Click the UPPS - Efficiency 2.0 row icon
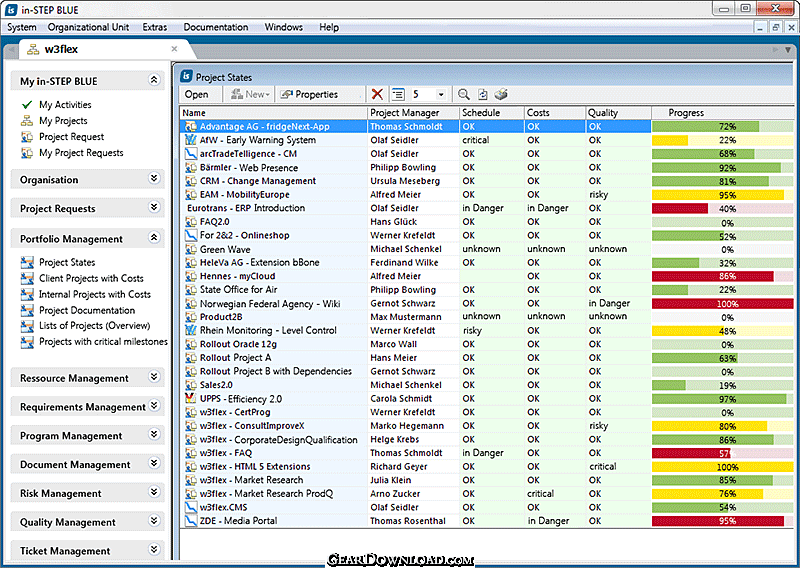Viewport: 800px width, 568px height. pyautogui.click(x=191, y=399)
